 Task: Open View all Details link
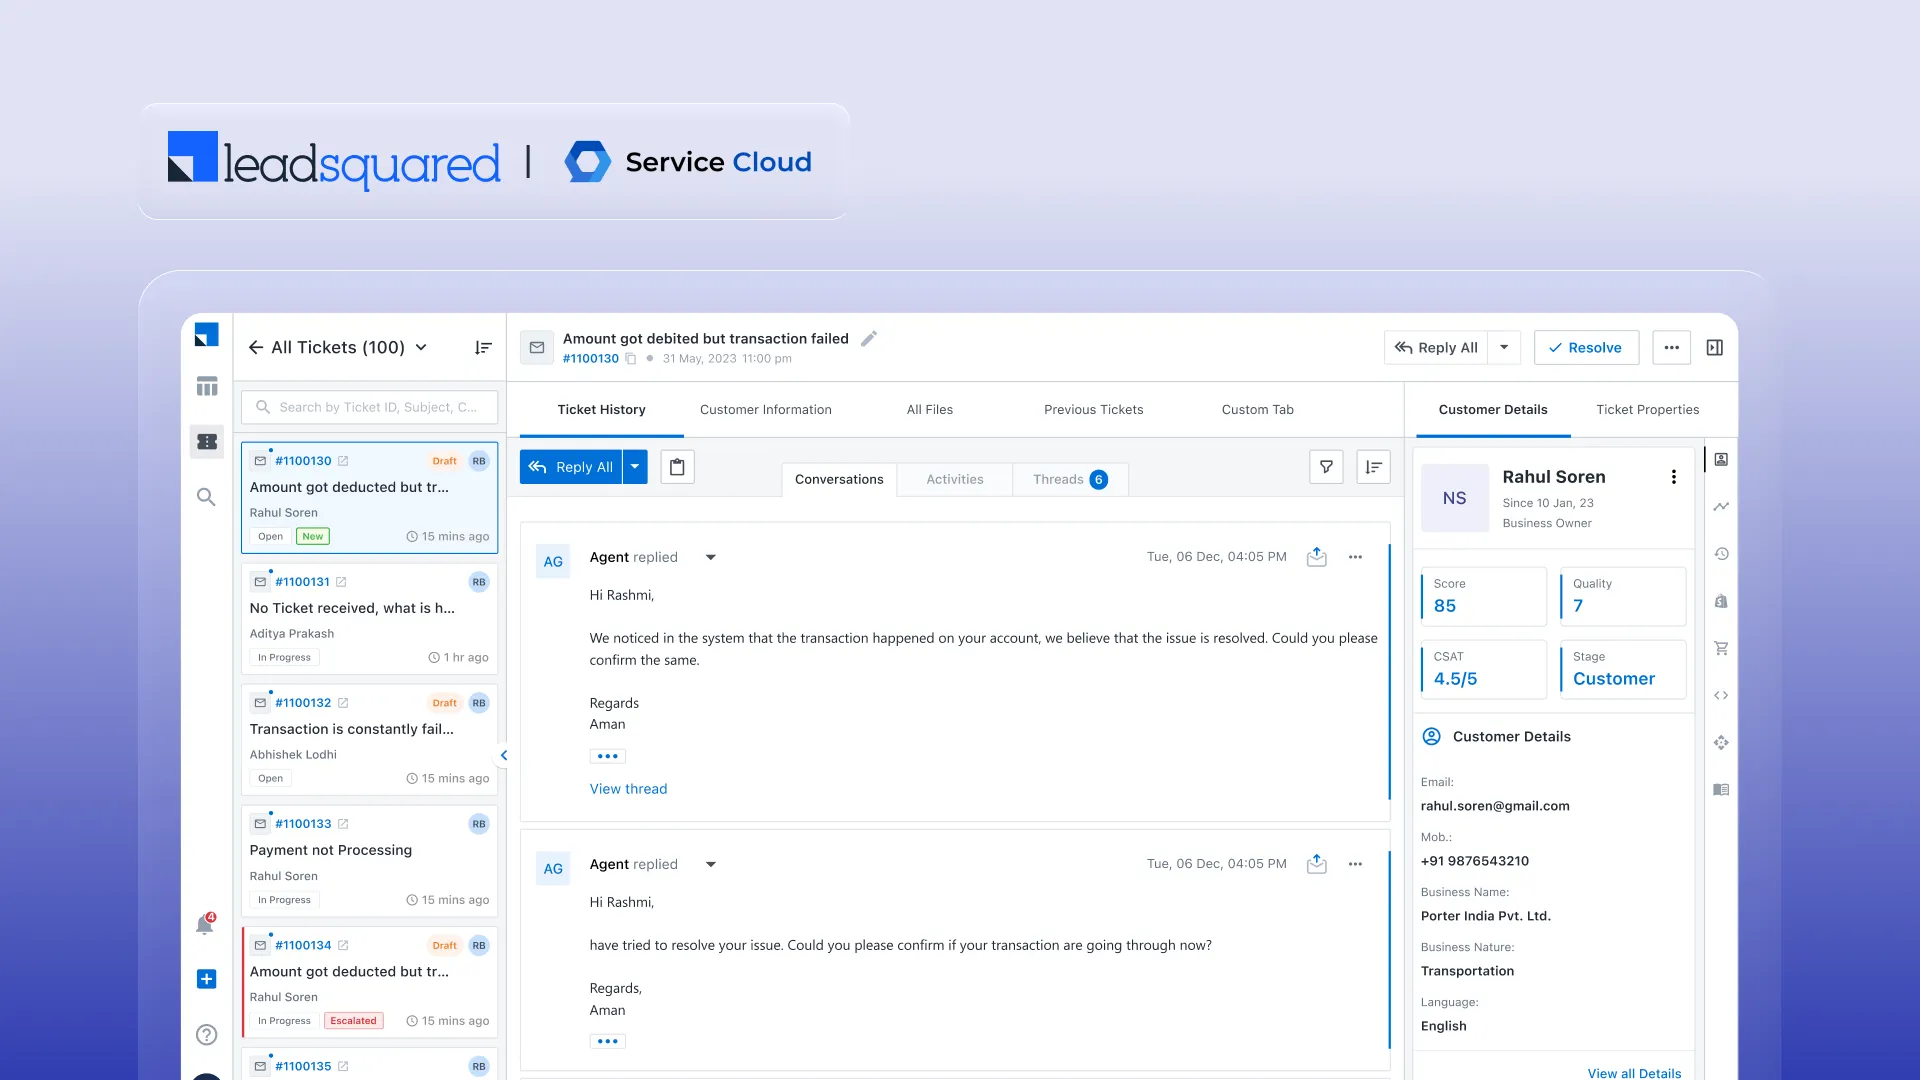click(x=1634, y=1073)
